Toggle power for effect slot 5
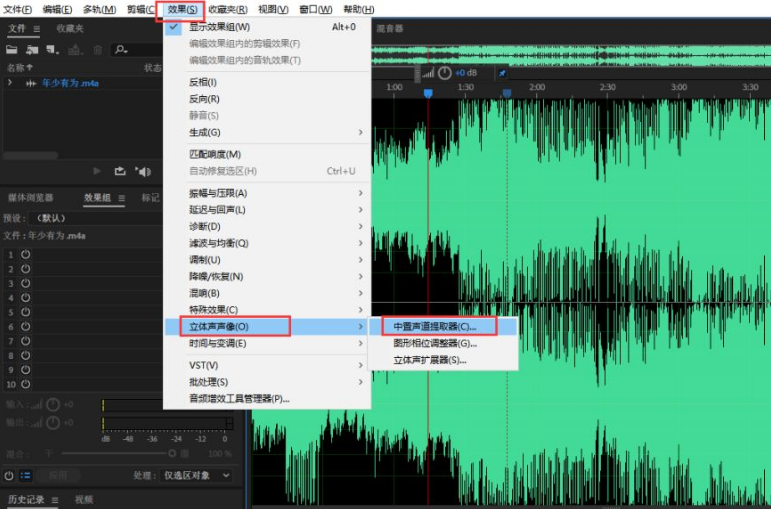 26,312
